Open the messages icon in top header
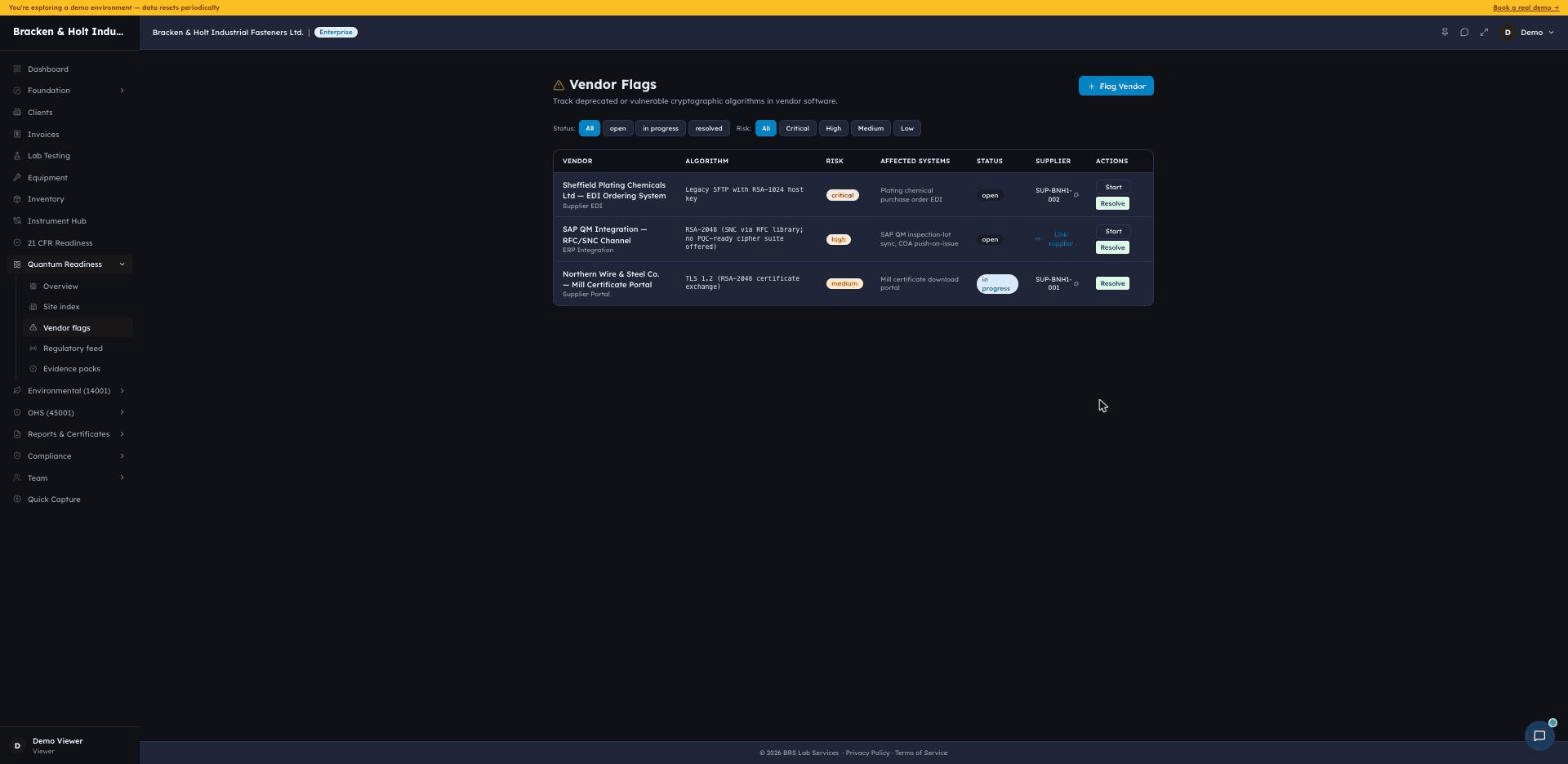This screenshot has height=764, width=1568. [1464, 32]
